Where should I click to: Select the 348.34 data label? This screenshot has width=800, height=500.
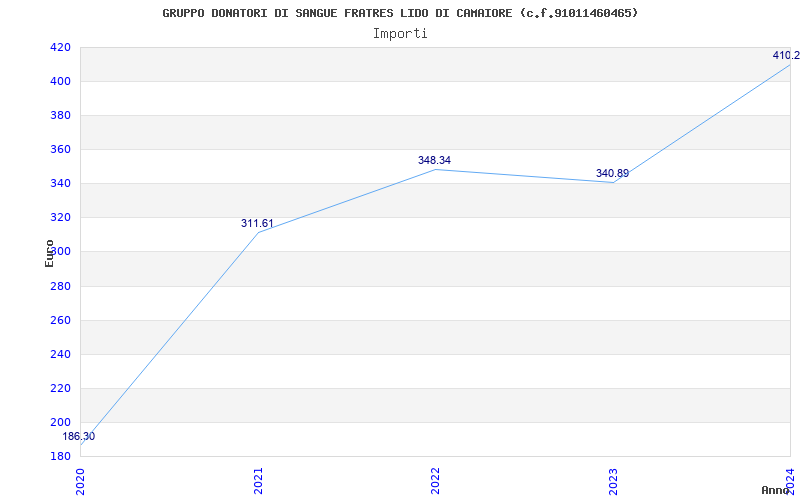[434, 160]
